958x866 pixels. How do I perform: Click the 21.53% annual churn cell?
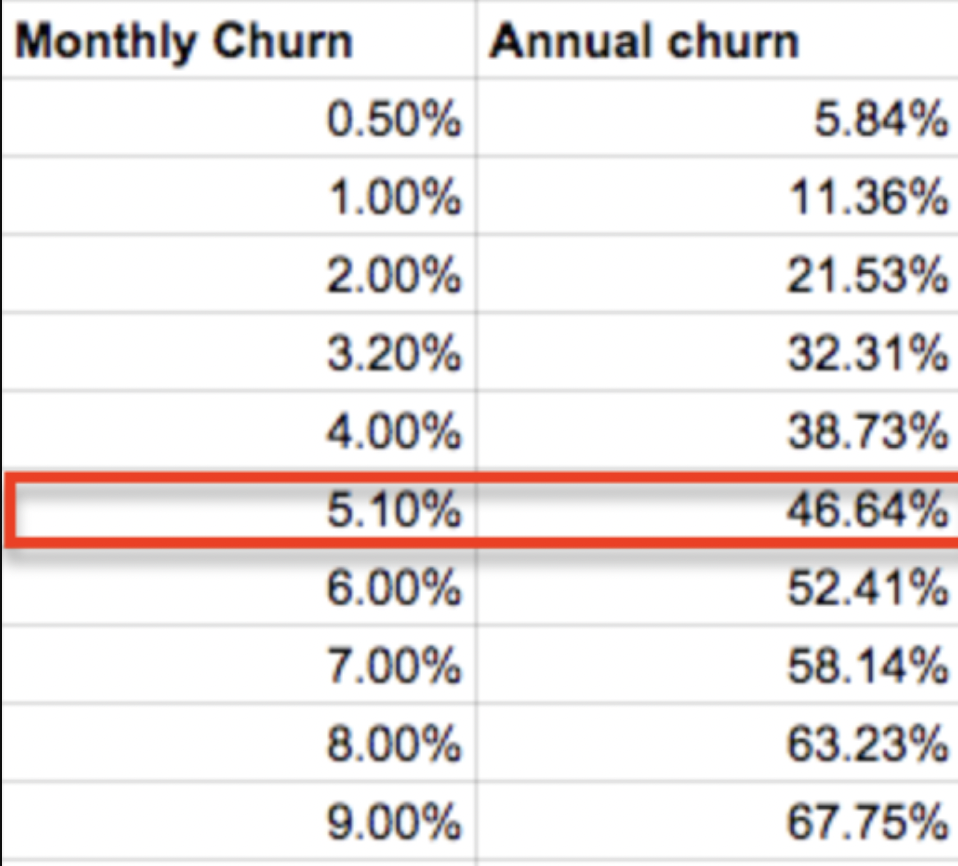717,274
